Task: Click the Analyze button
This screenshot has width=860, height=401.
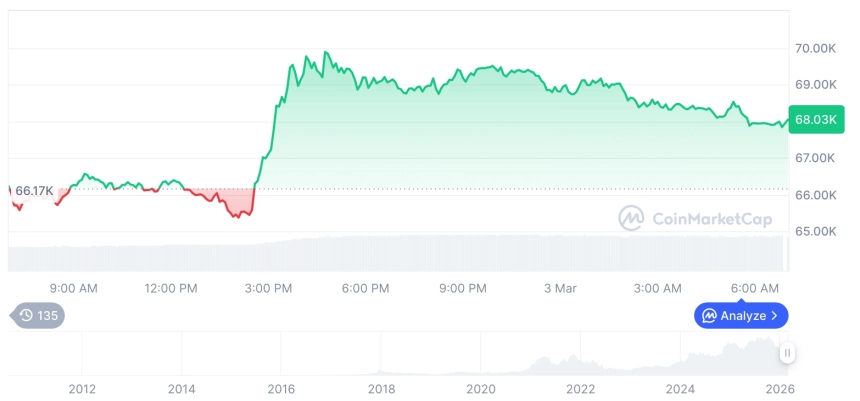Action: (x=741, y=316)
